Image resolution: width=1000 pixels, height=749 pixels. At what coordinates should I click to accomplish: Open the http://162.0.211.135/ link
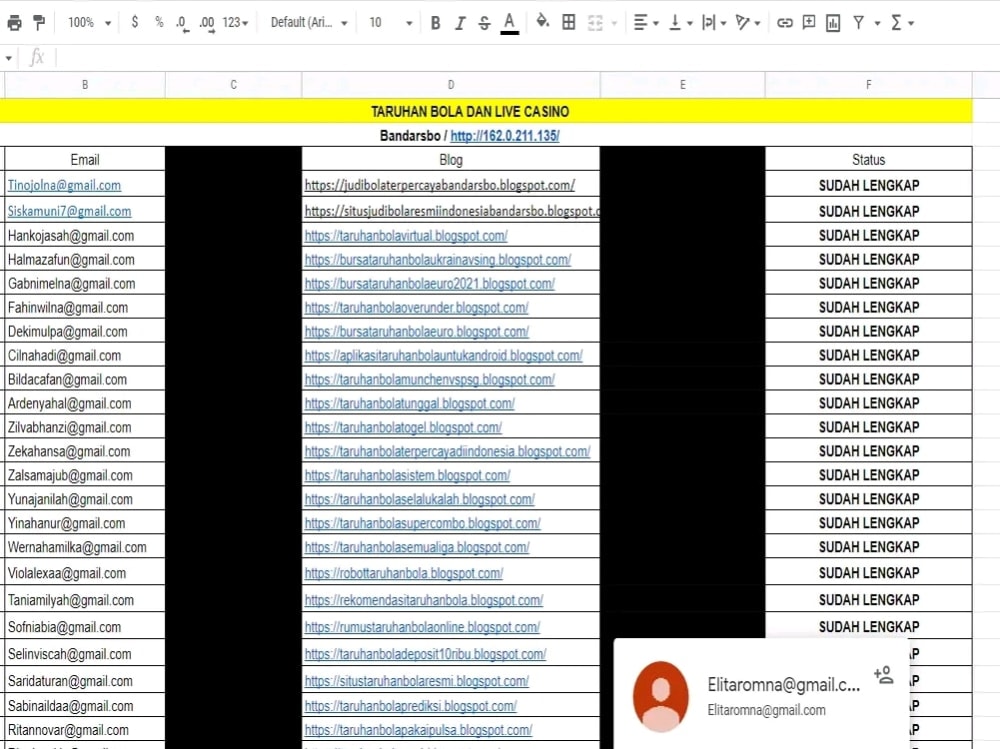[x=504, y=135]
